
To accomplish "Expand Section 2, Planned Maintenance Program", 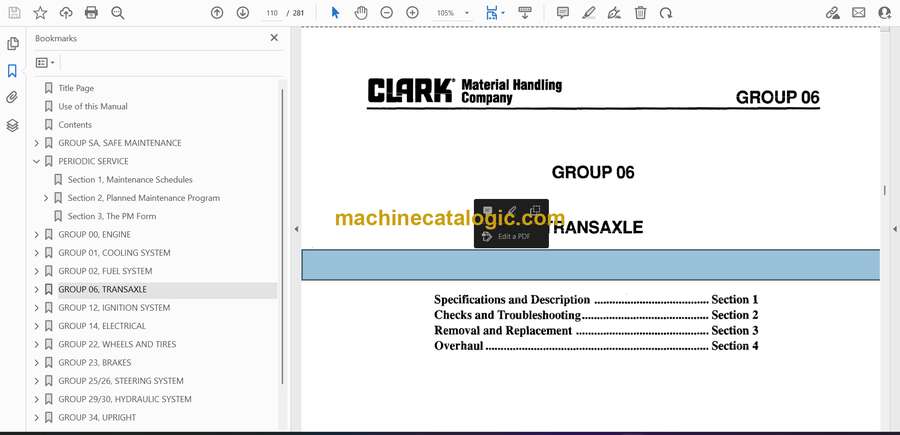I will coord(46,198).
